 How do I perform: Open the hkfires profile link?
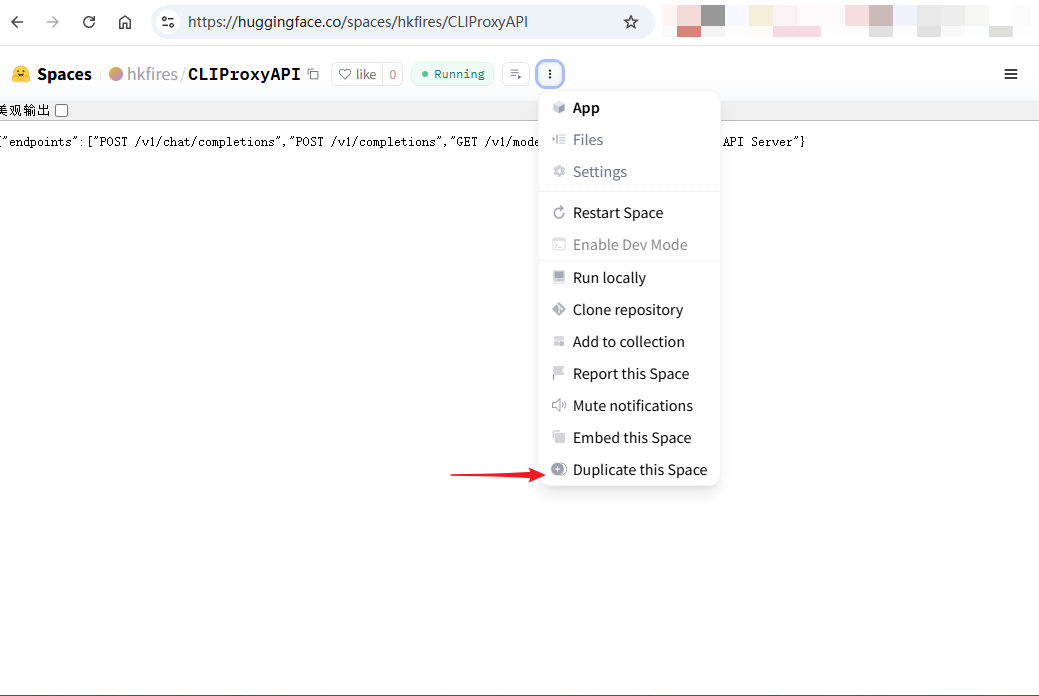pos(151,74)
